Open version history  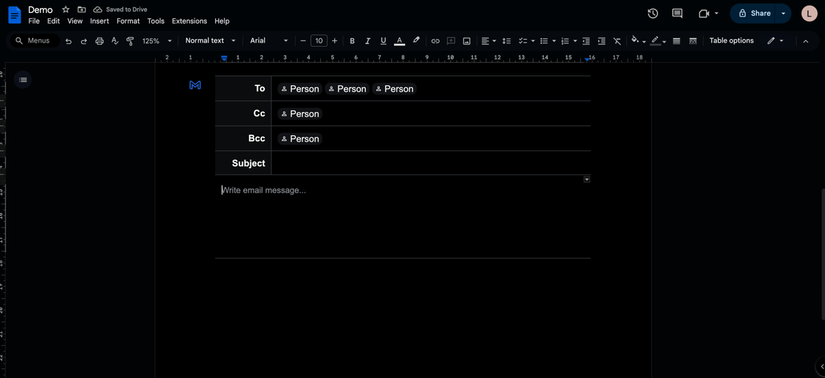(x=652, y=13)
